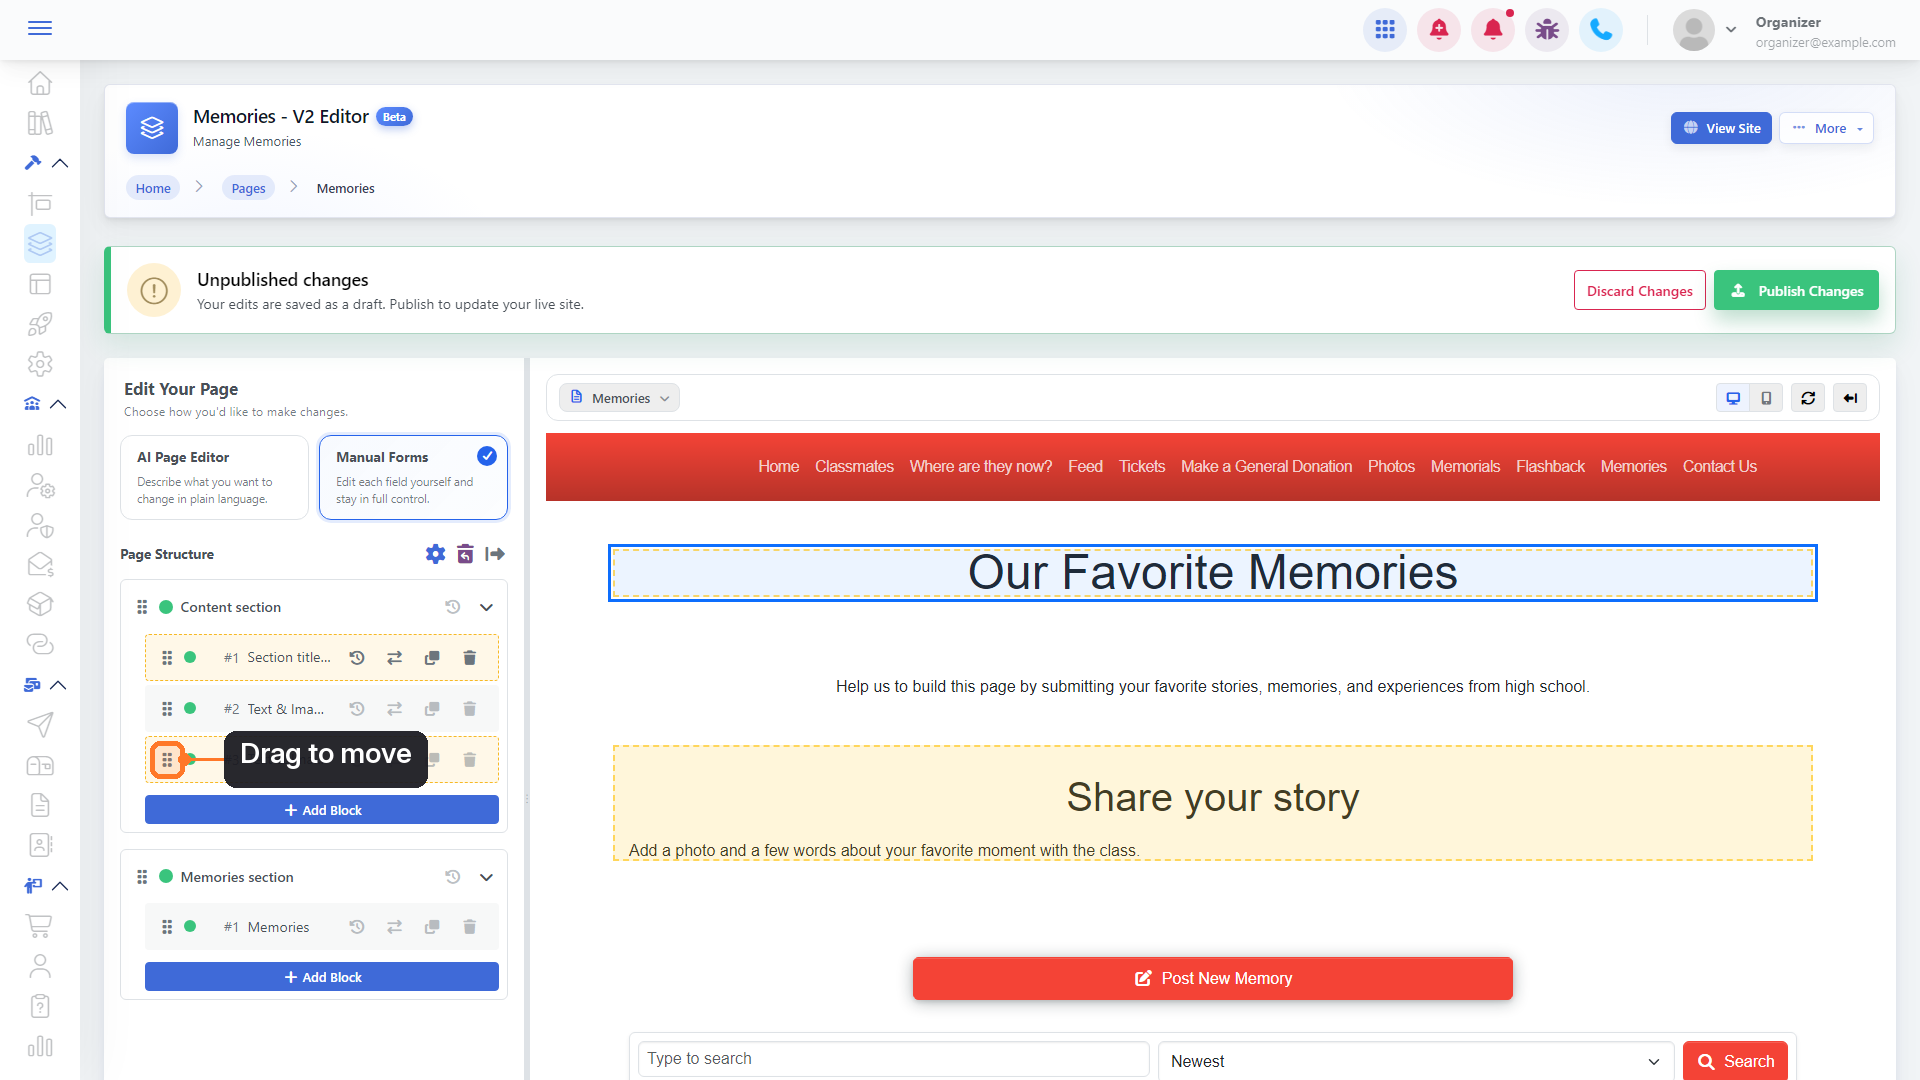This screenshot has width=1920, height=1080.
Task: Open Flashback in site navigation
Action: (x=1550, y=467)
